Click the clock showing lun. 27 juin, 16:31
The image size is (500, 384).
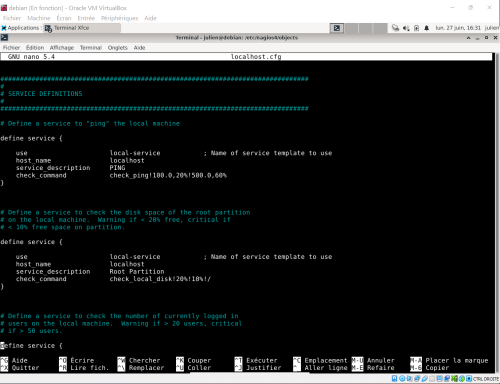(x=458, y=28)
